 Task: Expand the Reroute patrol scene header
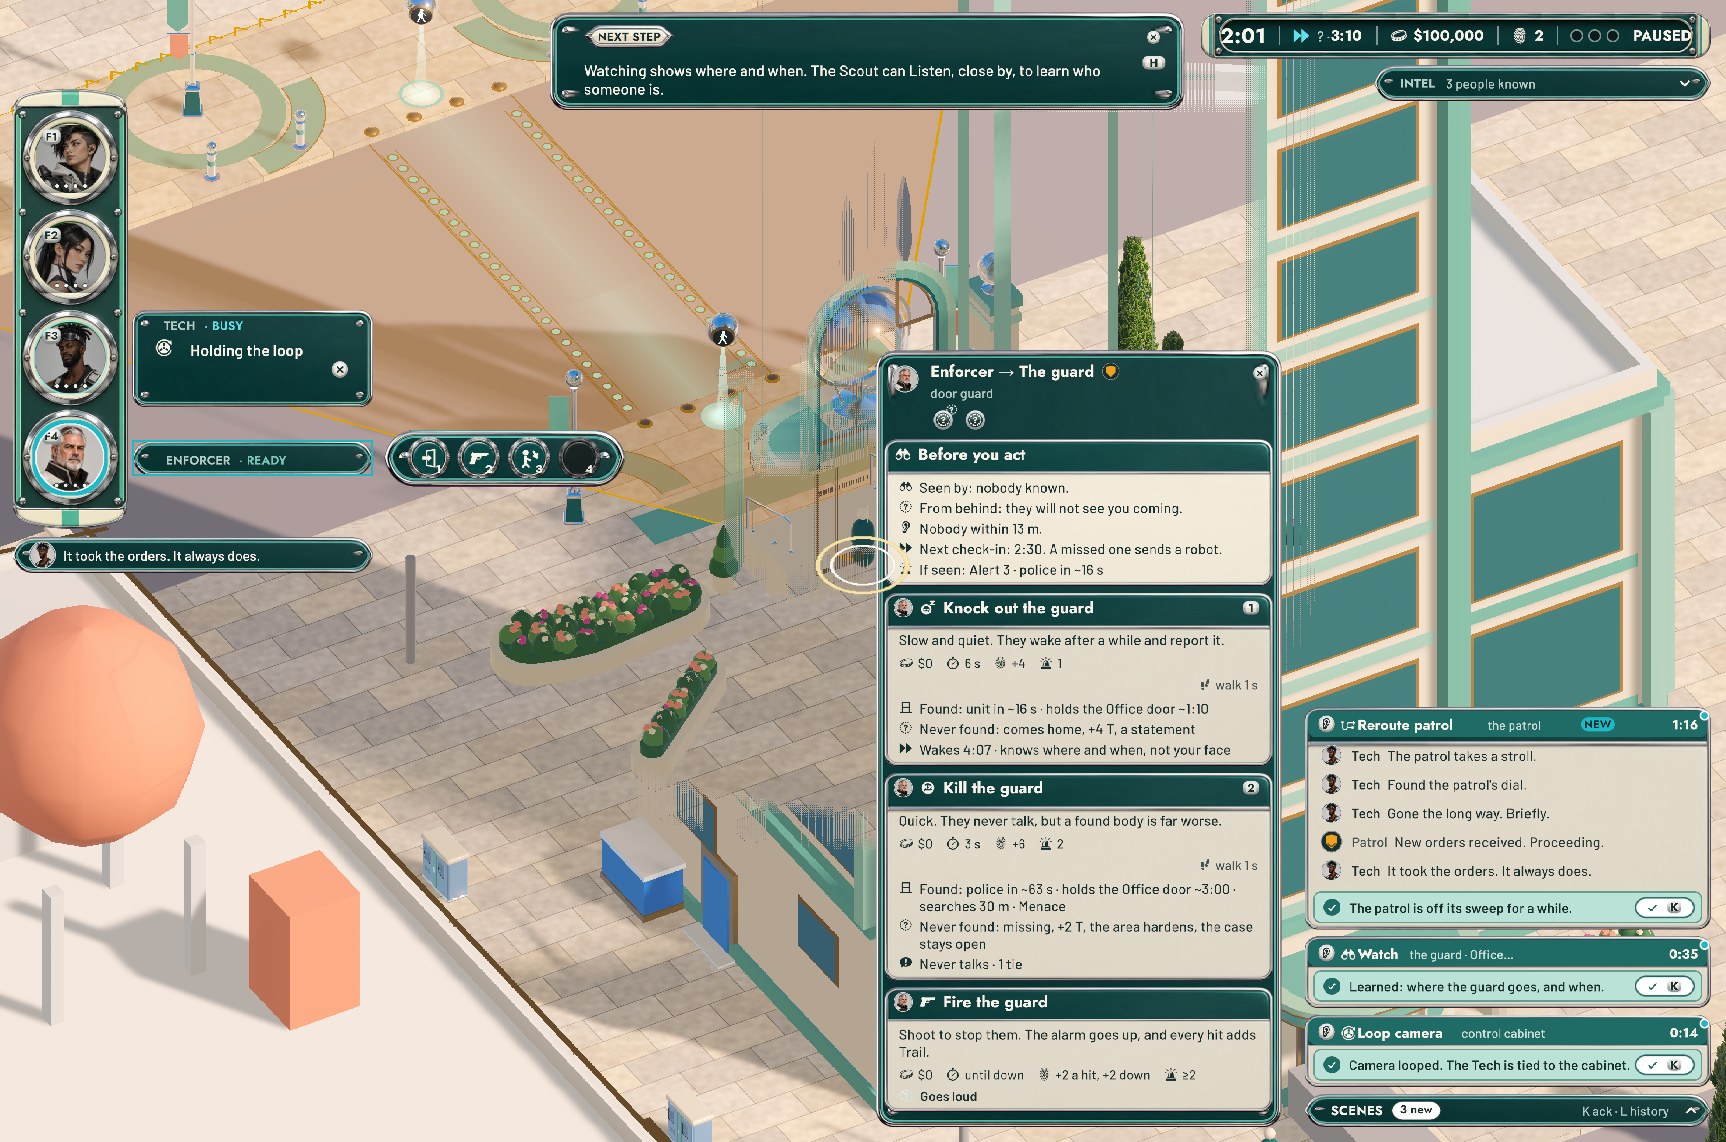[x=1506, y=725]
